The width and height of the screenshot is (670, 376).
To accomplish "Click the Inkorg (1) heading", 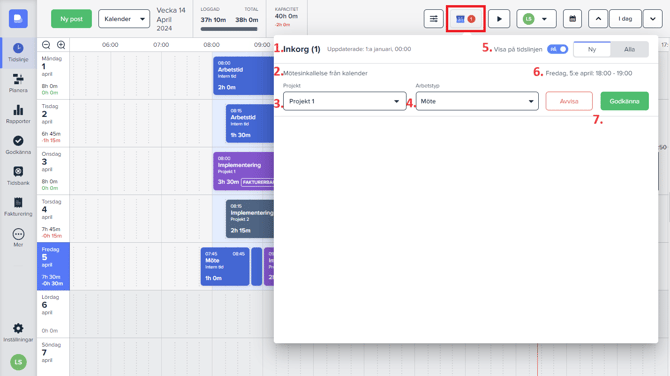I will 302,49.
